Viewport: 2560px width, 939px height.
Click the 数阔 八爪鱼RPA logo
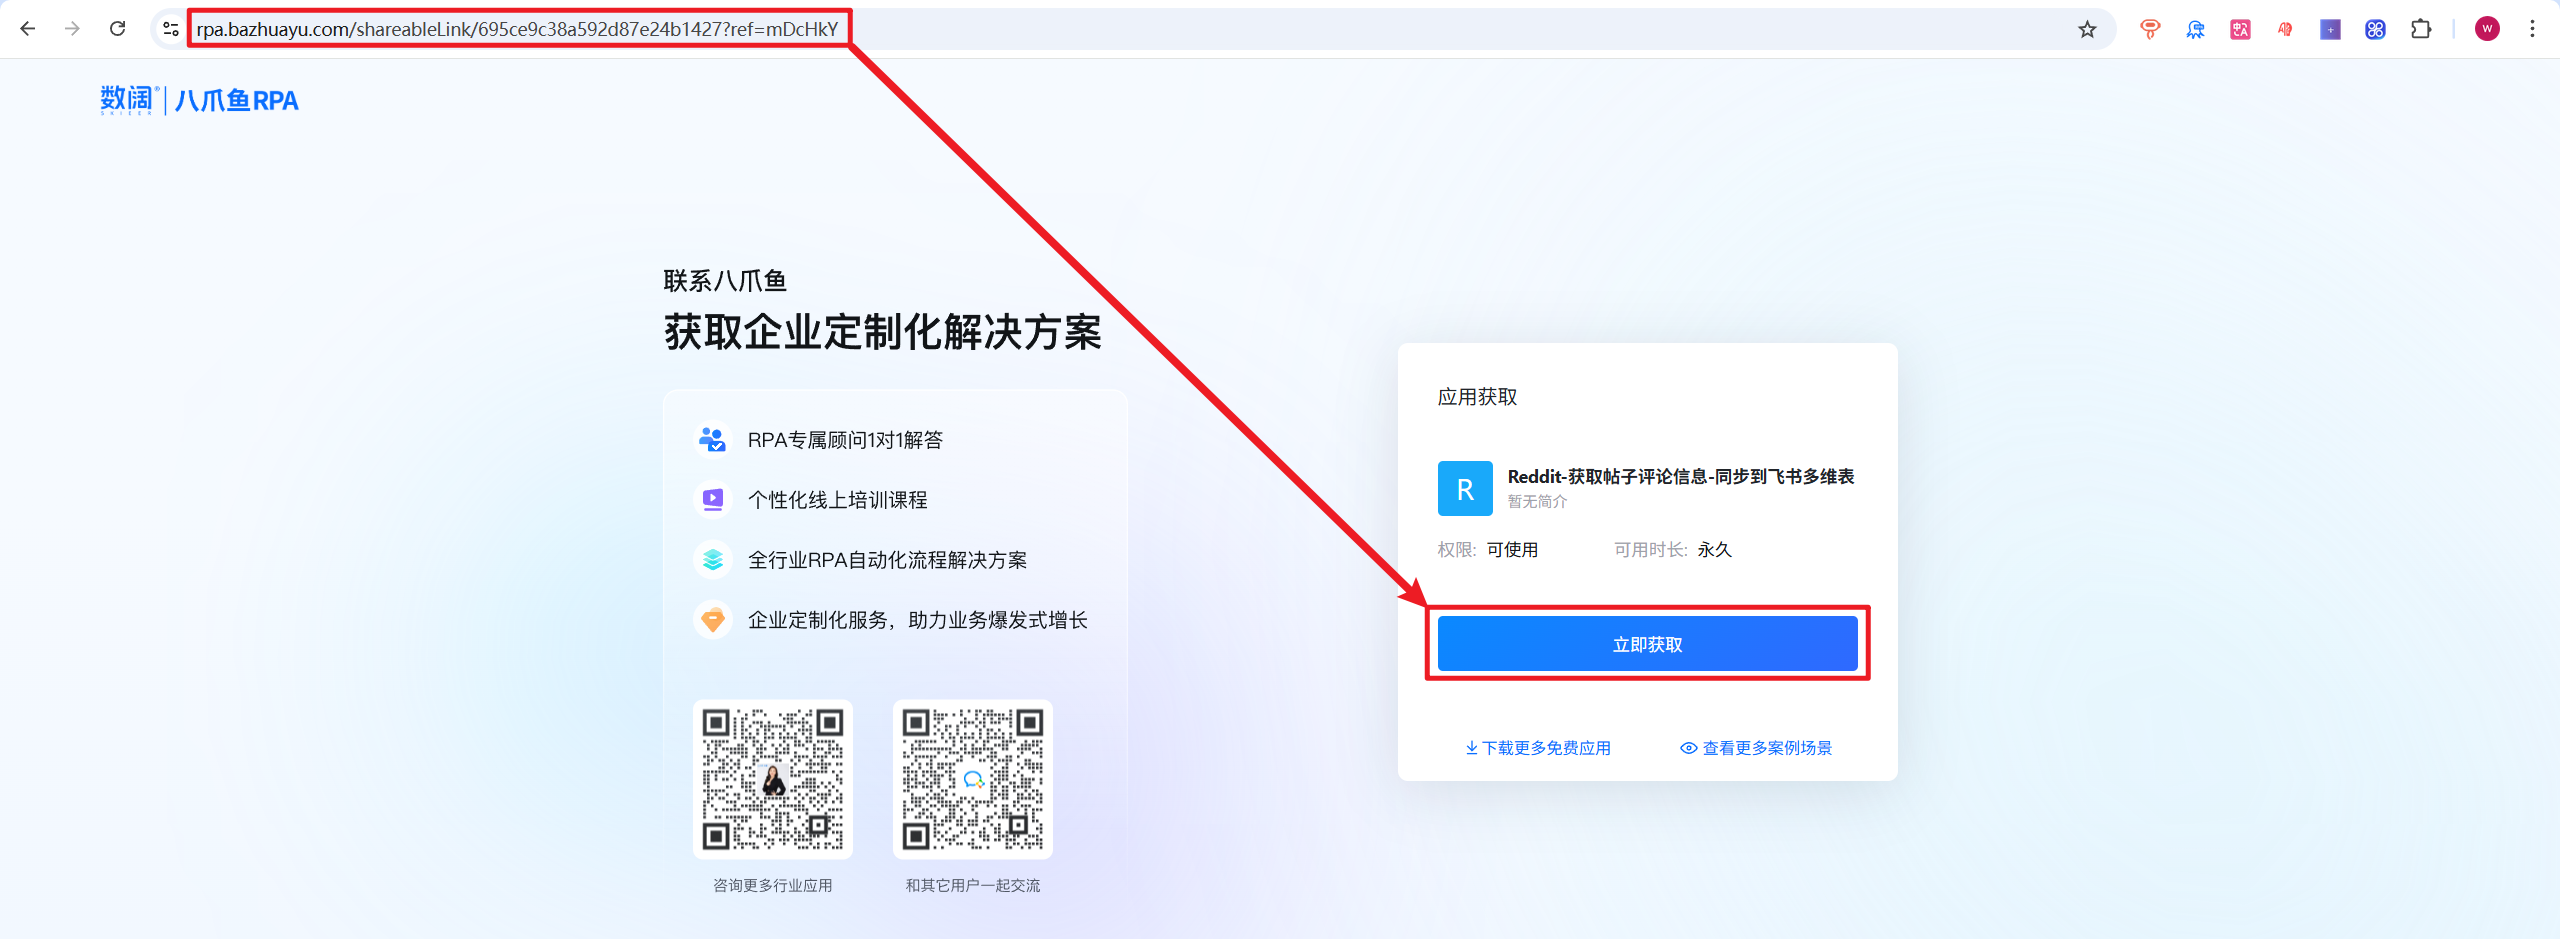199,100
